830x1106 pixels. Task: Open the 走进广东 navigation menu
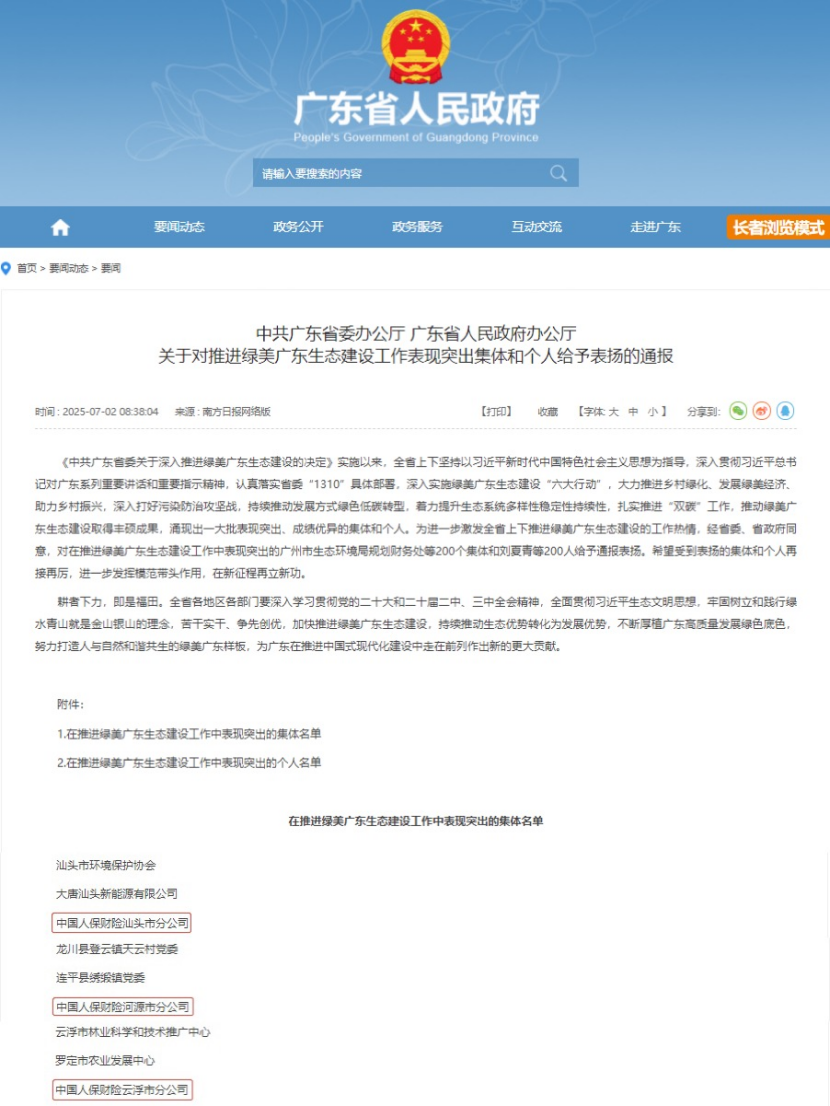coord(655,227)
